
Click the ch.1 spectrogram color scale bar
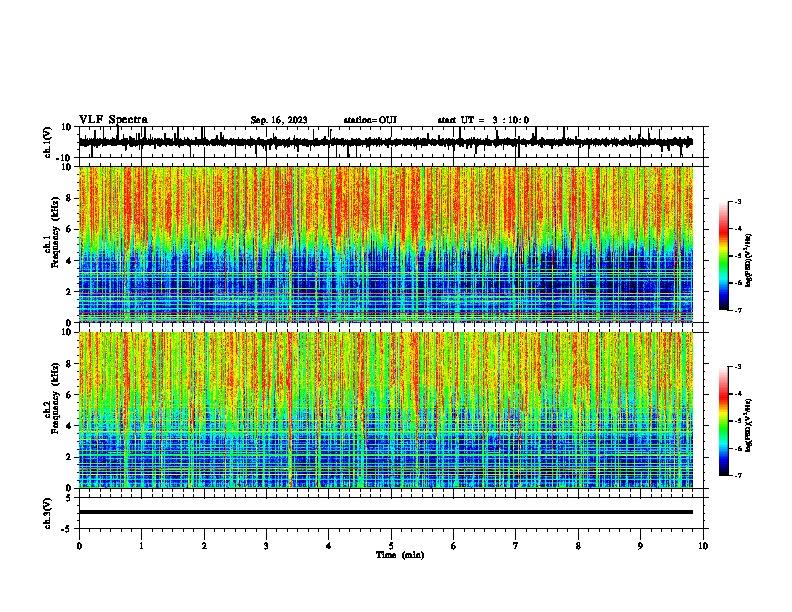(723, 256)
